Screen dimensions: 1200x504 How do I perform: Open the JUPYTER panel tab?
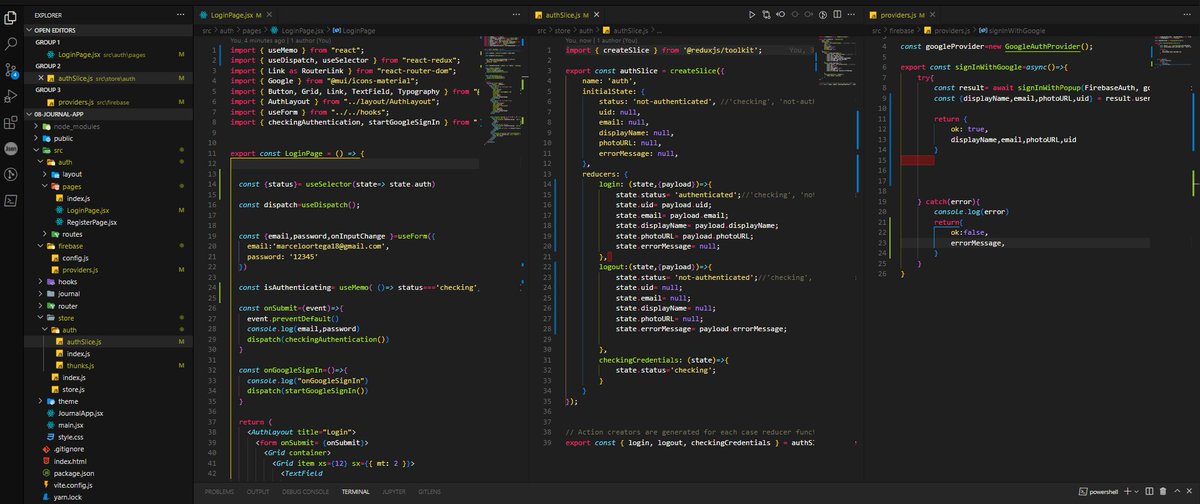tap(394, 492)
